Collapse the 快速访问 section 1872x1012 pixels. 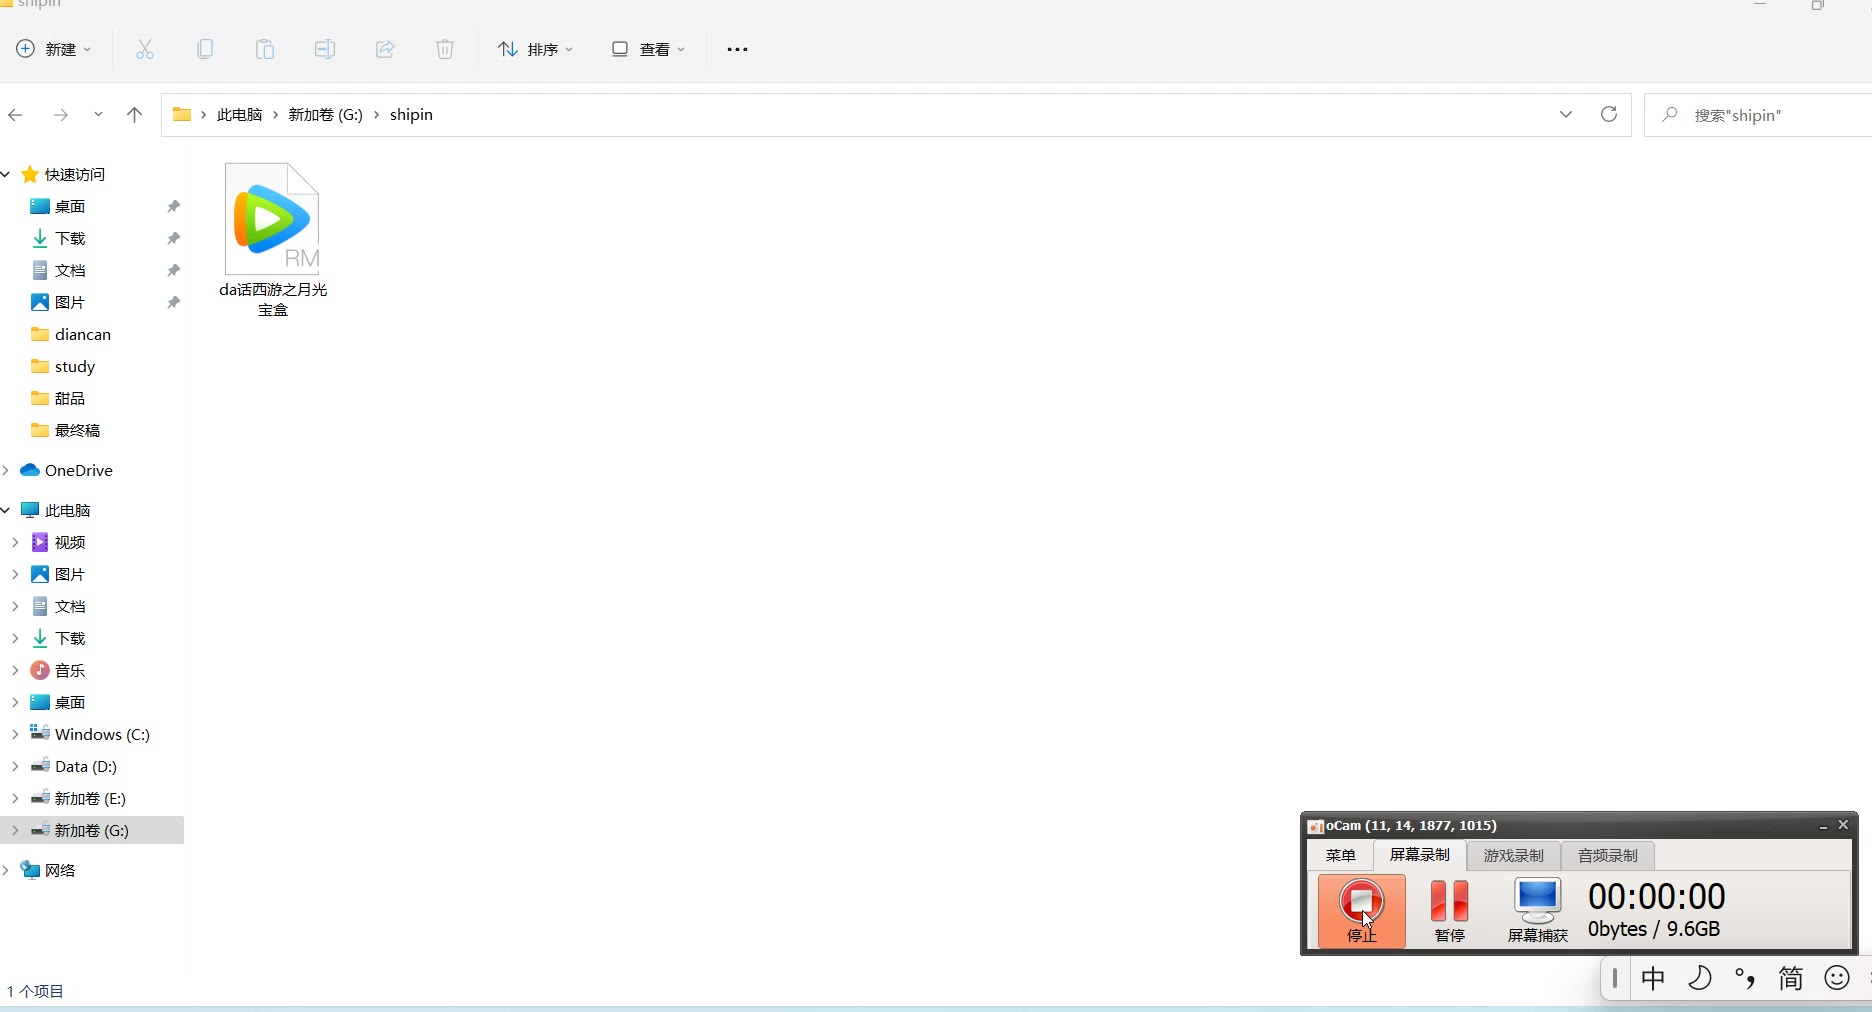(7, 174)
